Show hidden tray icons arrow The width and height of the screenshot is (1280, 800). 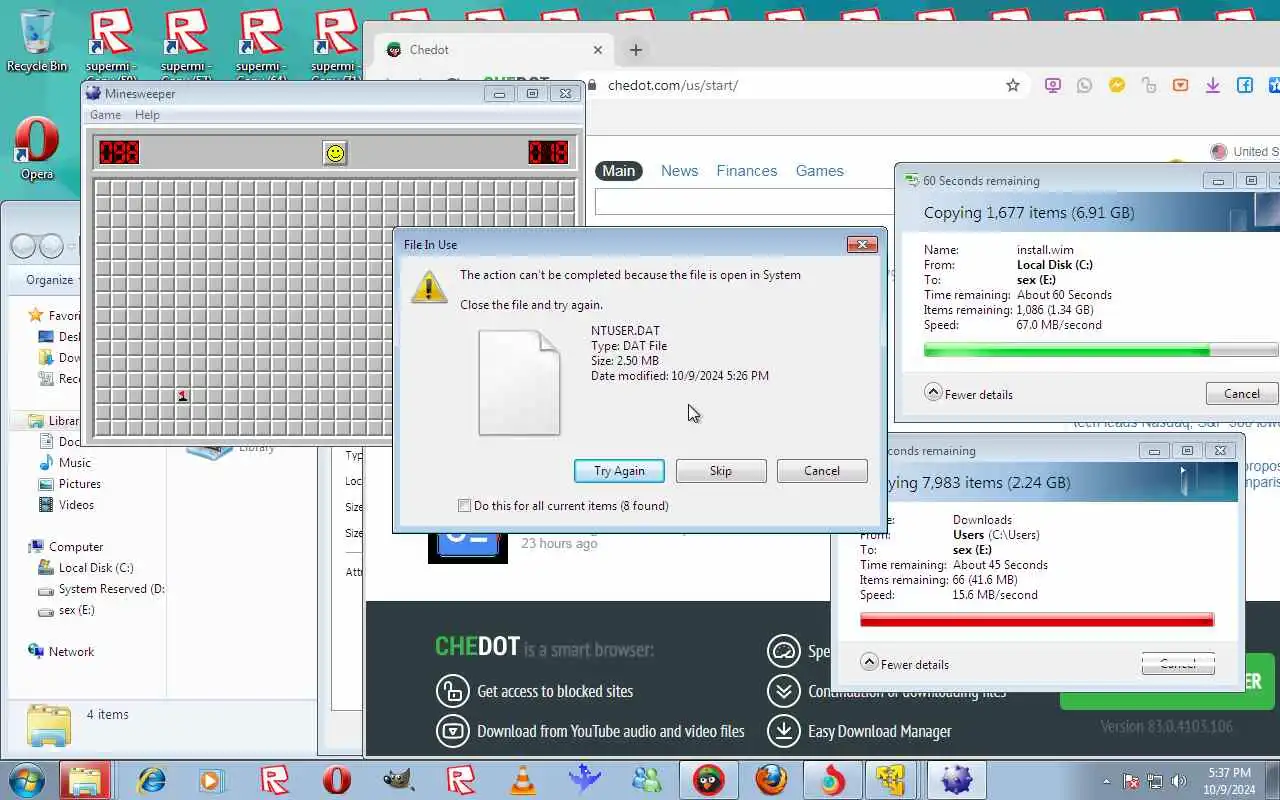click(1106, 781)
